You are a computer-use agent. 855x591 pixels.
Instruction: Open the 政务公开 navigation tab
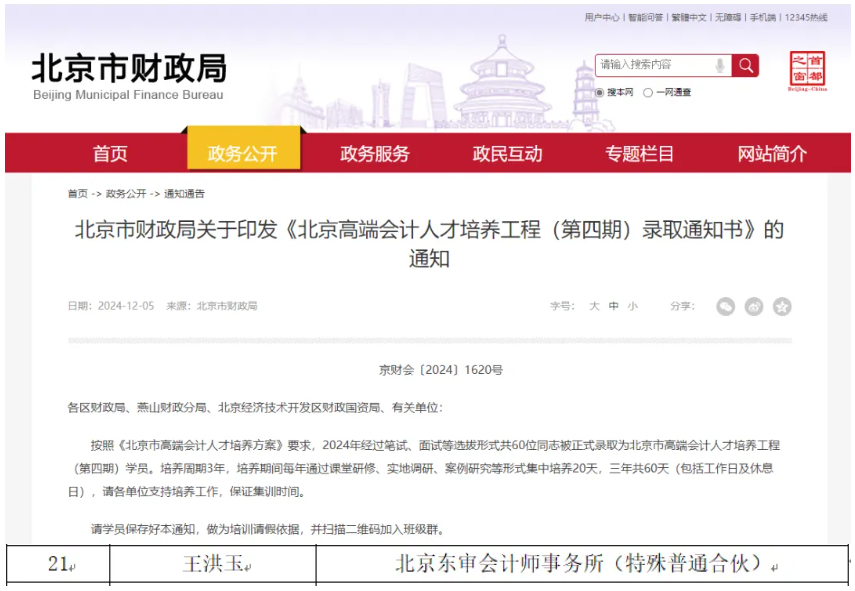click(242, 154)
